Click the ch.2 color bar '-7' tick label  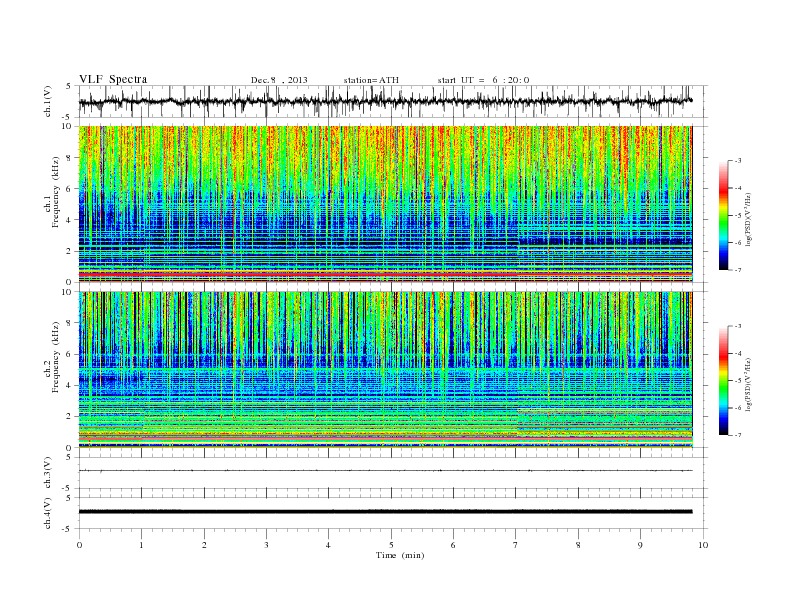coord(737,435)
